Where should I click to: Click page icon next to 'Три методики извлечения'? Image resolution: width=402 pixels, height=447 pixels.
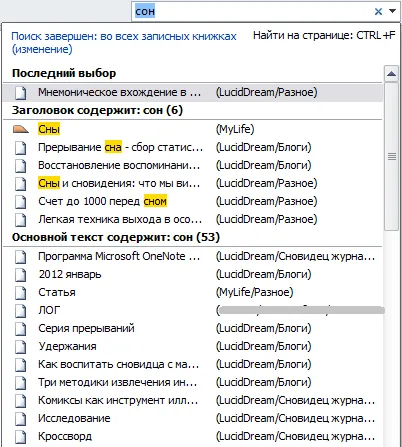21,383
